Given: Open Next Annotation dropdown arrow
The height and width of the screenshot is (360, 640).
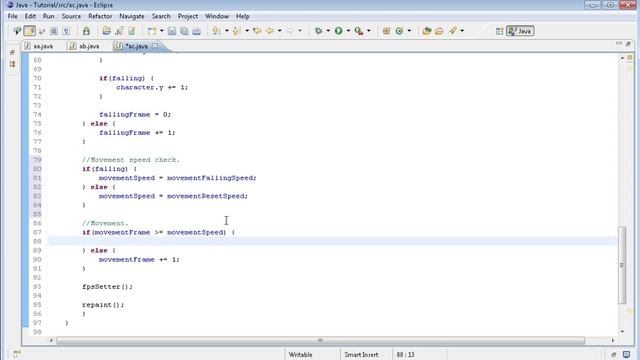Looking at the screenshot, I should tap(227, 31).
